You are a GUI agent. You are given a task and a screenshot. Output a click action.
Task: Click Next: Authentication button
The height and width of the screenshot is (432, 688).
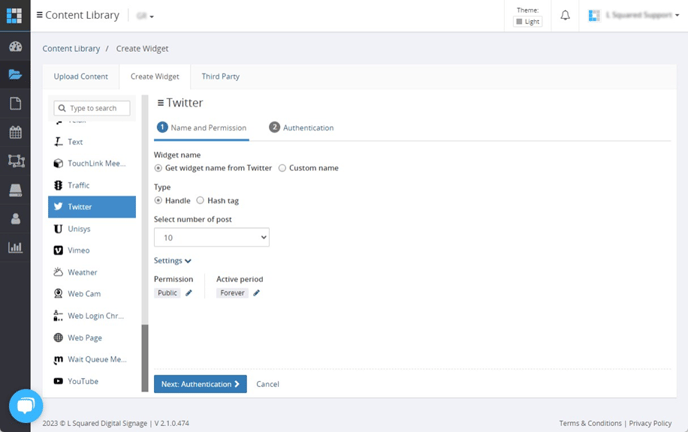200,384
